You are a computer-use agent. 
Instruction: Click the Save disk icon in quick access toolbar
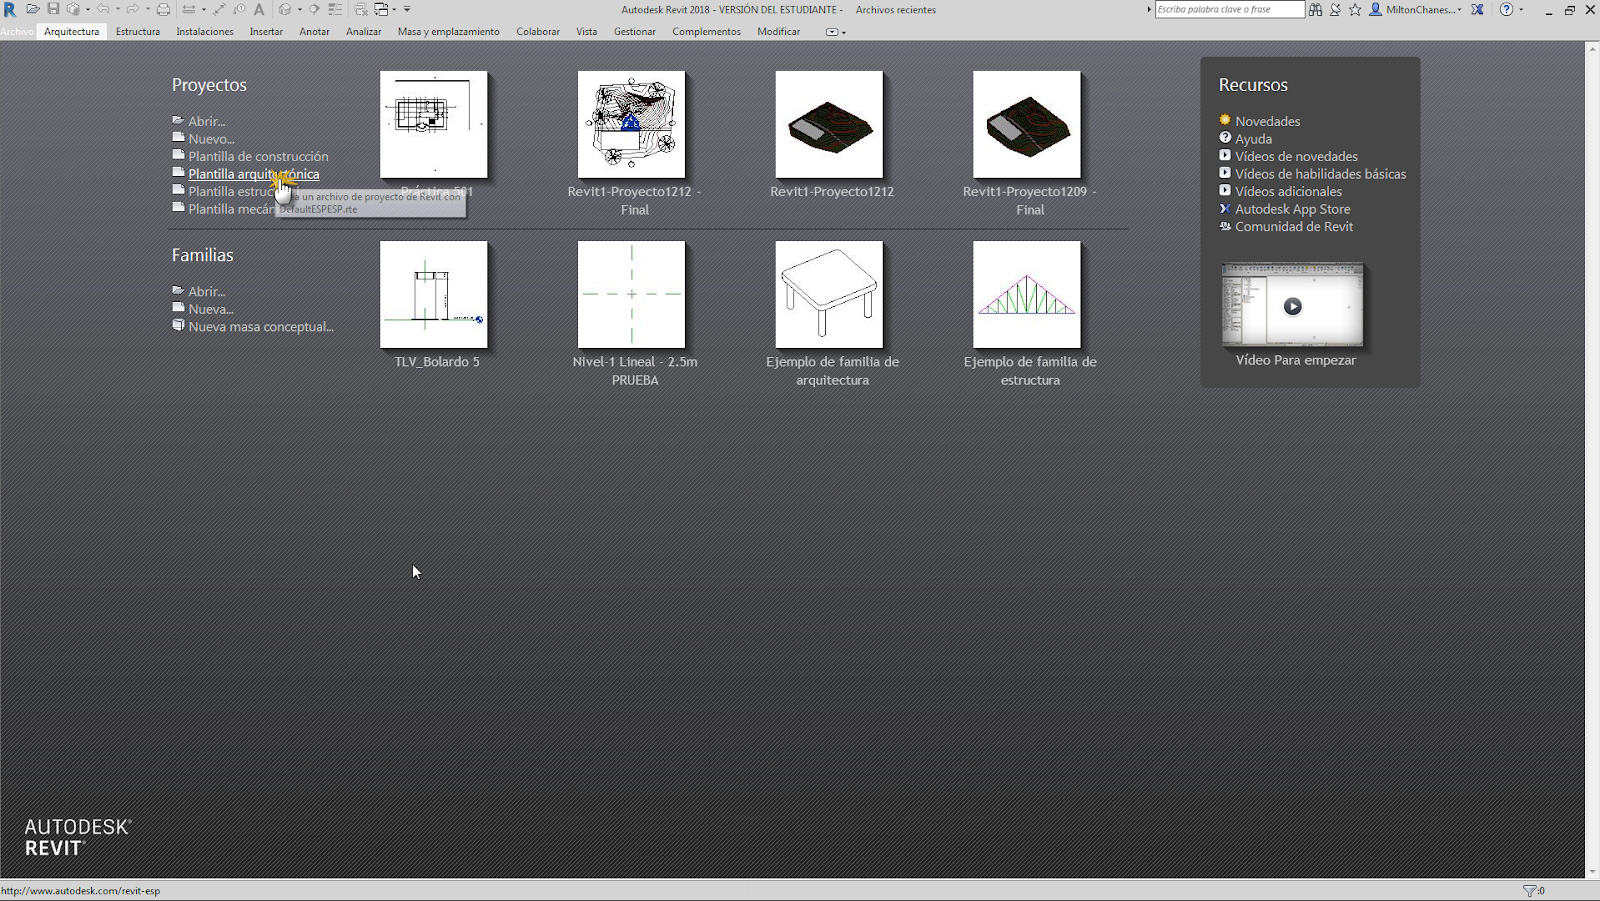click(x=53, y=9)
